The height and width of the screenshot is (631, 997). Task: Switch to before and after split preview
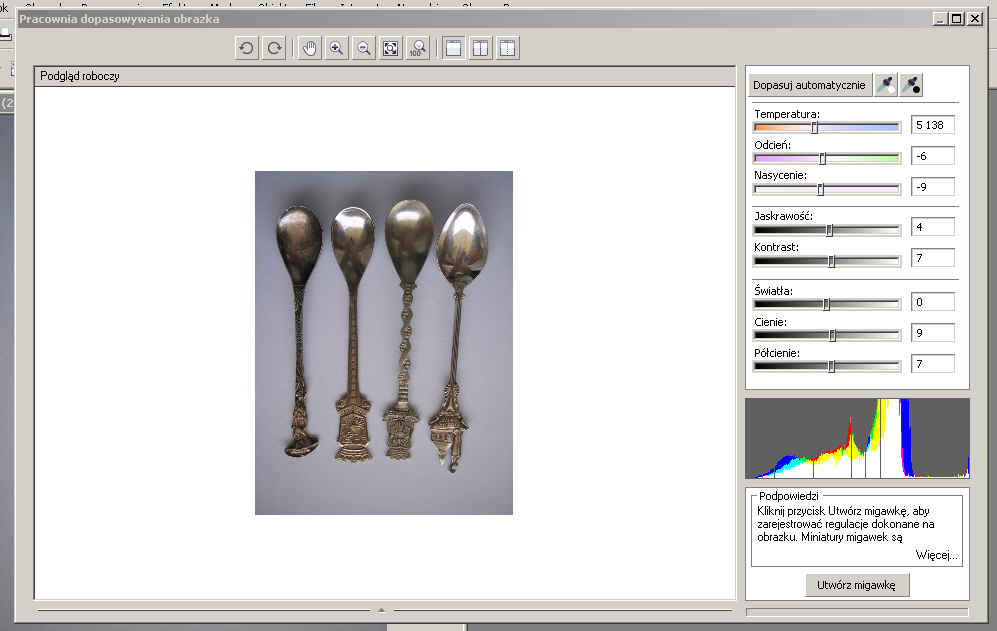[508, 48]
